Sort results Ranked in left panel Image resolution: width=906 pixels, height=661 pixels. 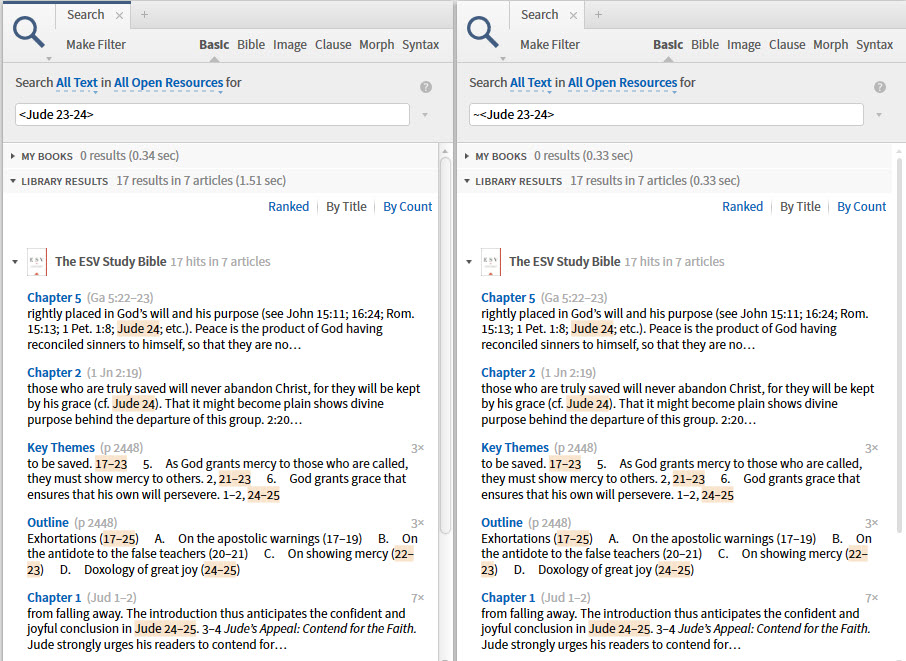point(288,206)
